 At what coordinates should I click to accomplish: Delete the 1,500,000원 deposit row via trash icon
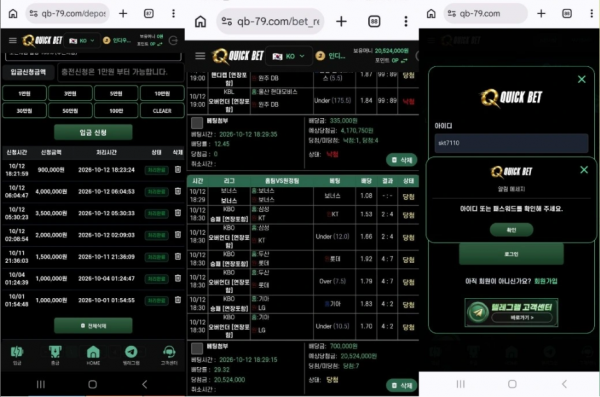pos(178,256)
